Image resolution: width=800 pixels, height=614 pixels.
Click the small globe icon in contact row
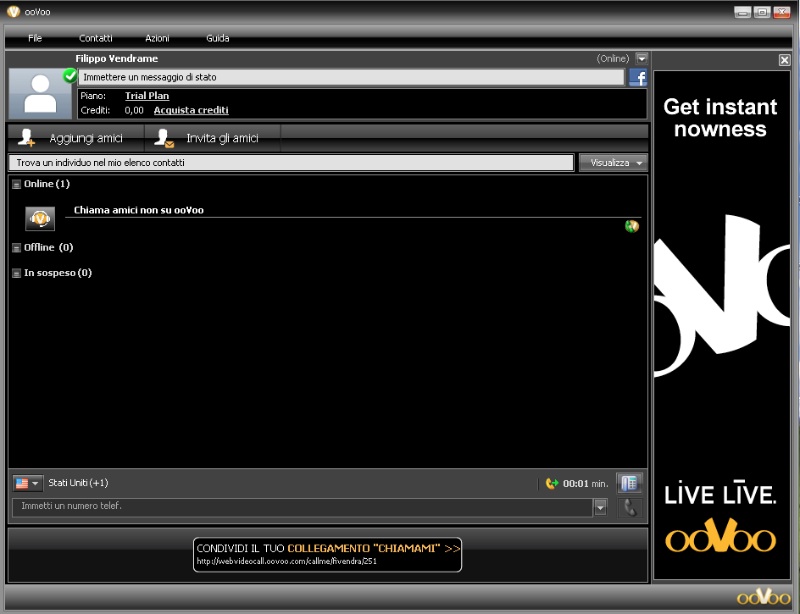pyautogui.click(x=632, y=226)
